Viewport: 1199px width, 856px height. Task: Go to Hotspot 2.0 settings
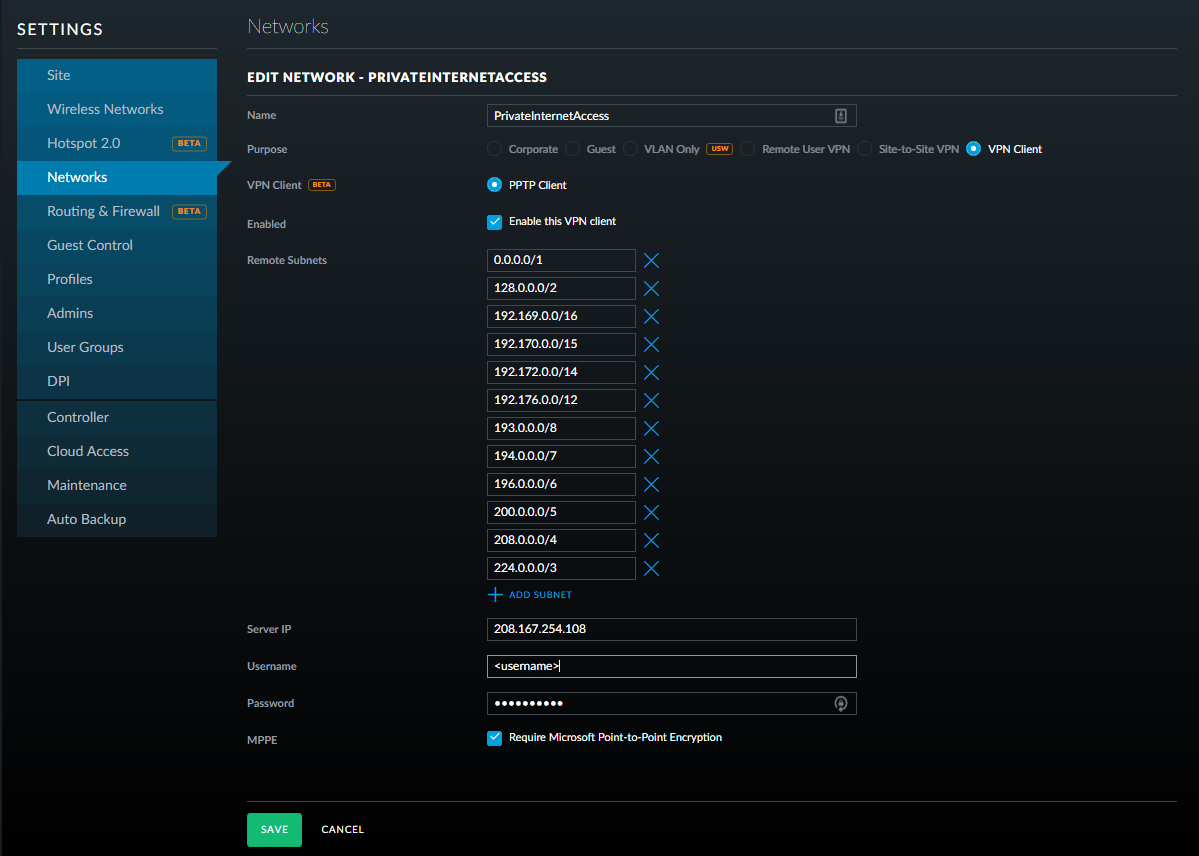pos(117,143)
